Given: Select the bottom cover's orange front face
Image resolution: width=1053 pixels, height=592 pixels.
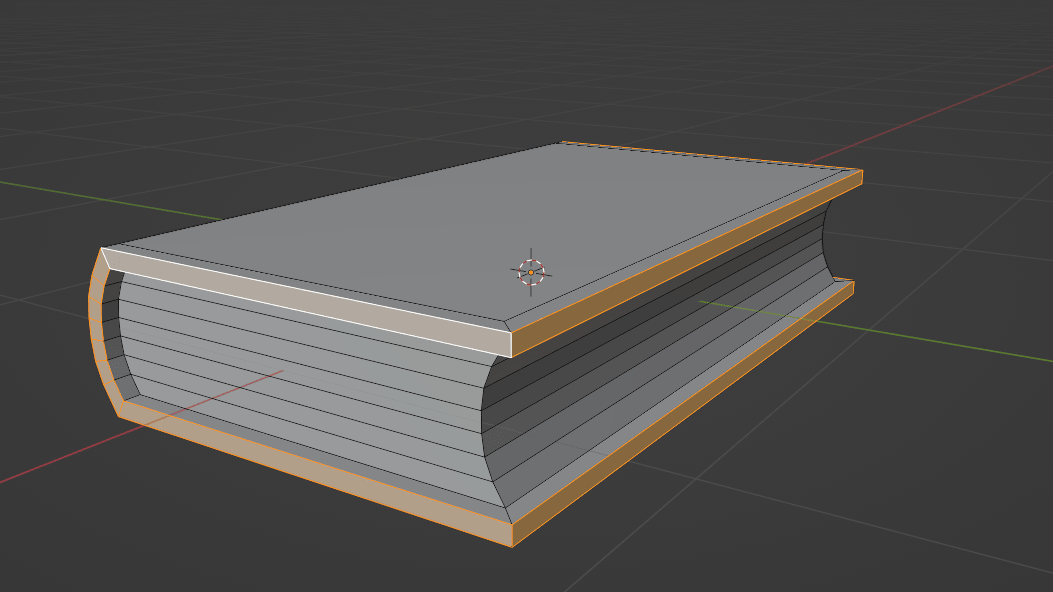Looking at the screenshot, I should coord(310,475).
